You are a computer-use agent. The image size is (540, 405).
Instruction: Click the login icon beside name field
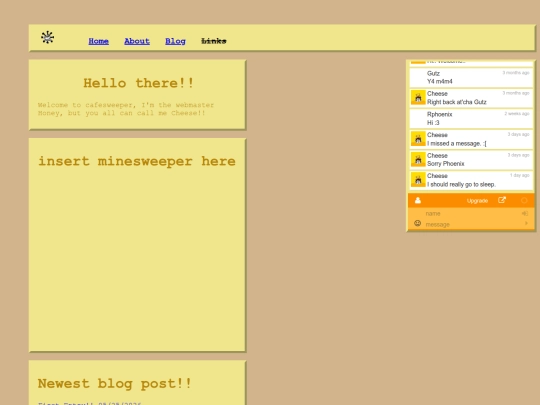525,214
